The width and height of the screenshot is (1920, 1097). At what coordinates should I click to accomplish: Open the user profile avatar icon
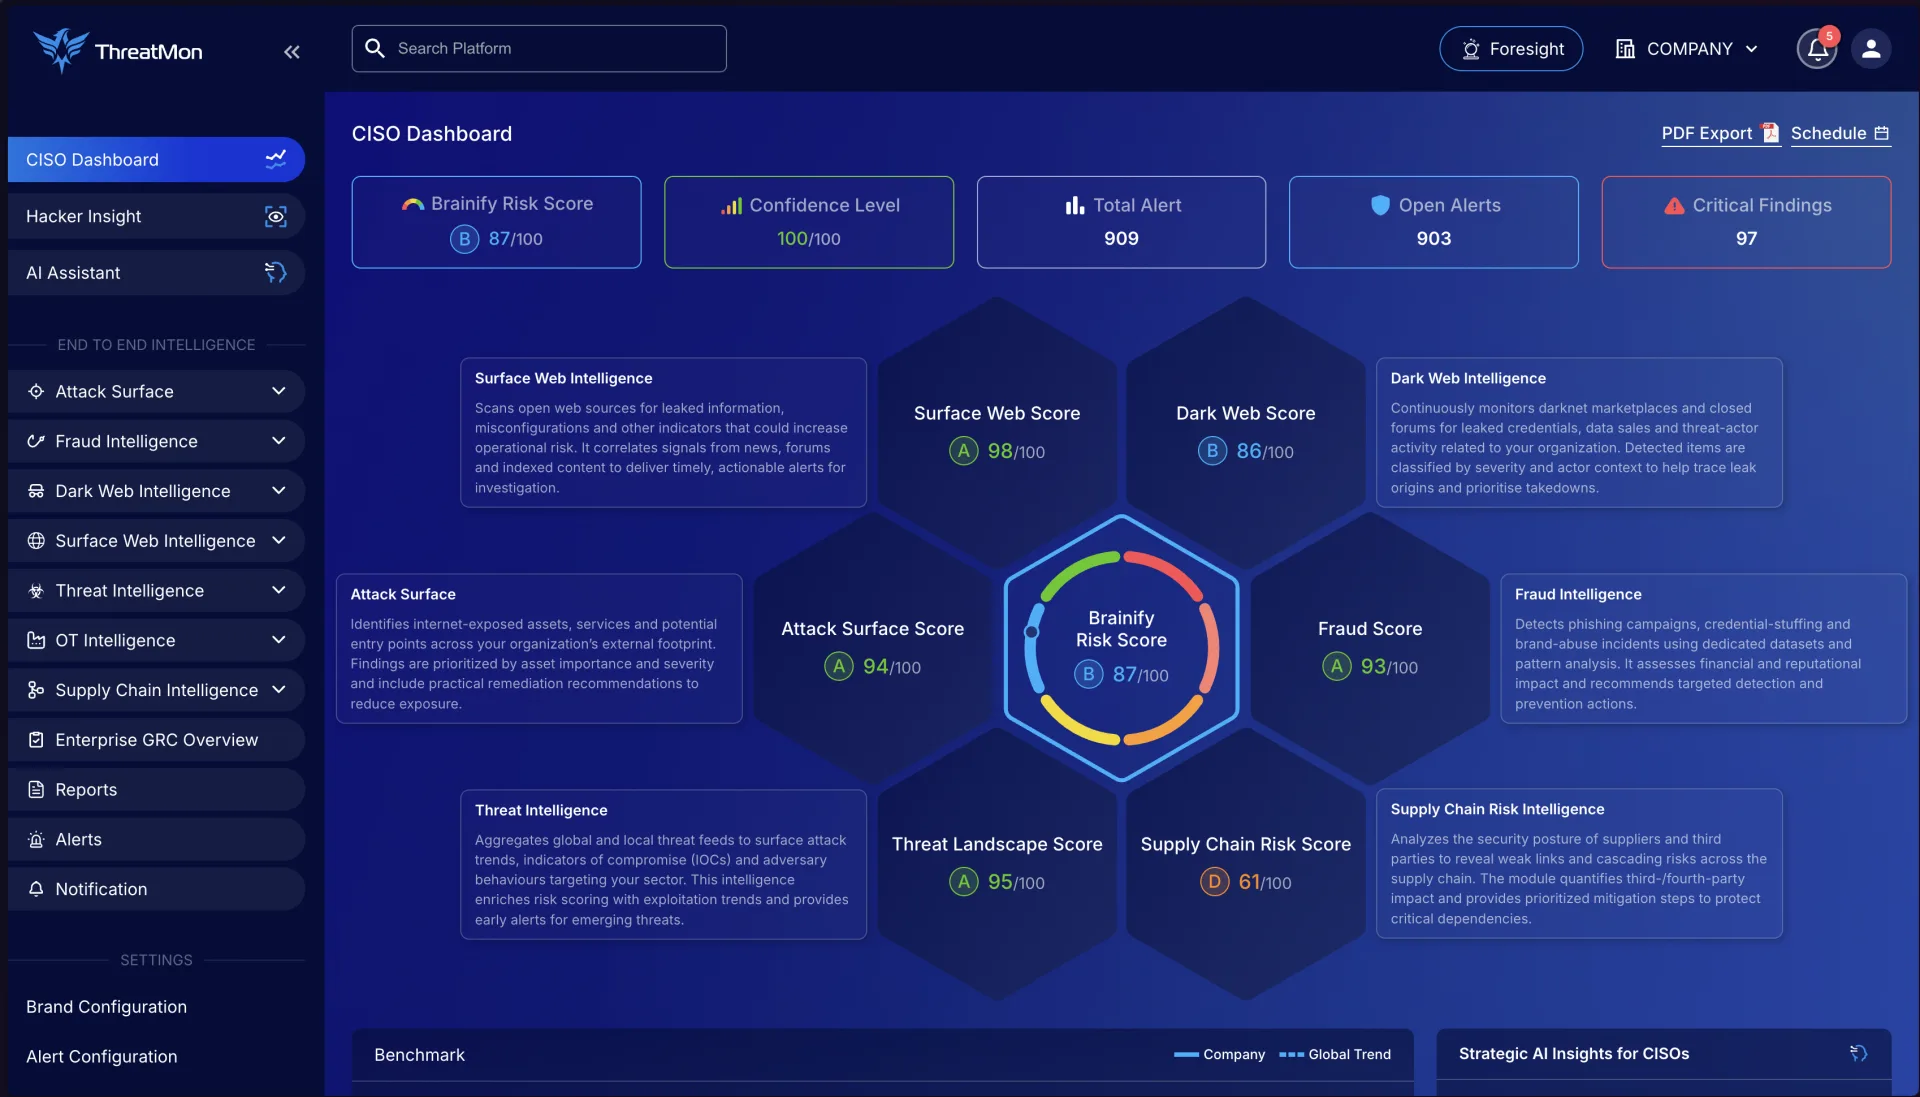(x=1870, y=49)
